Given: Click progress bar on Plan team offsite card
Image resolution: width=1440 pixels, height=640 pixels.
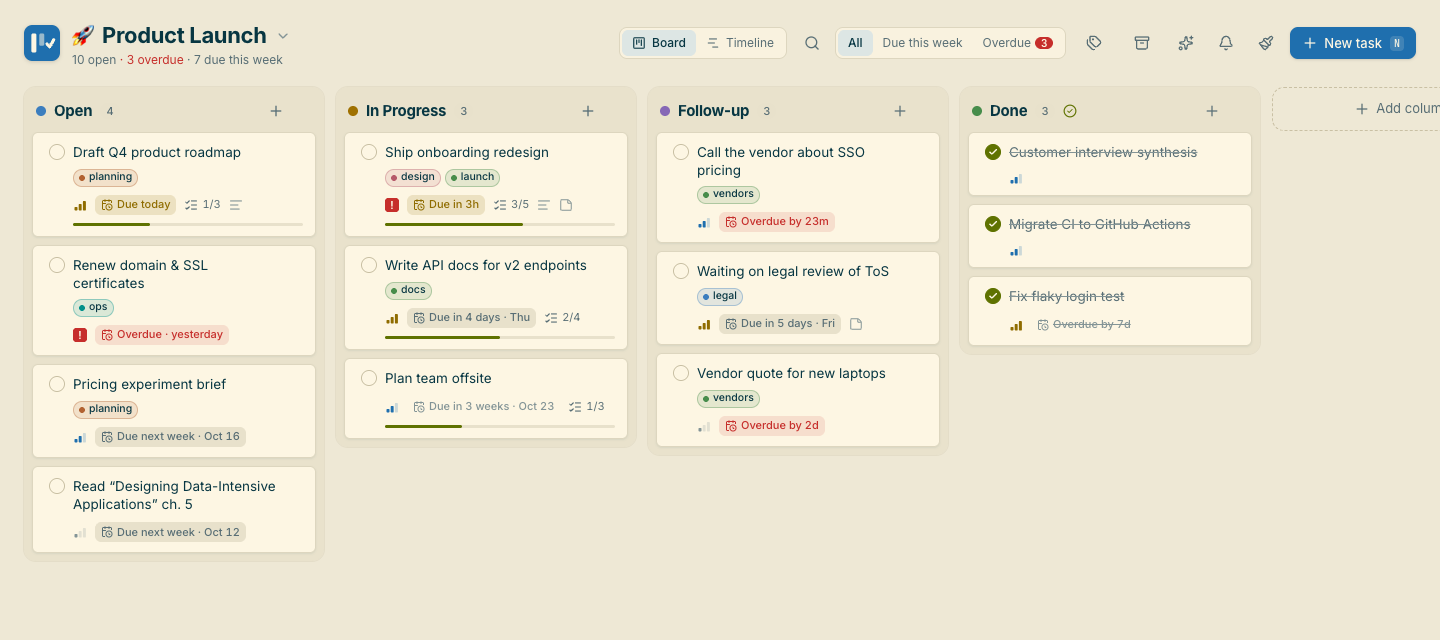Looking at the screenshot, I should coord(500,426).
